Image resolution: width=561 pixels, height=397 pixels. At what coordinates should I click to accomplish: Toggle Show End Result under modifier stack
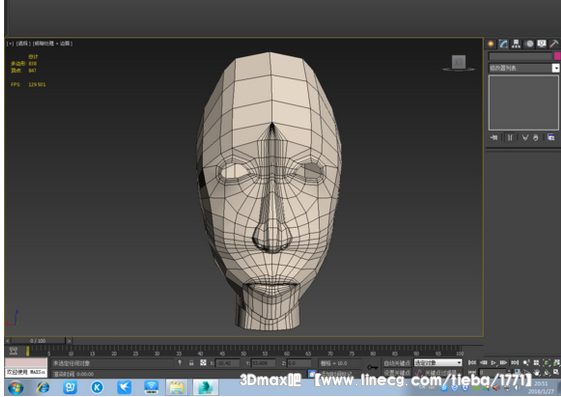510,138
